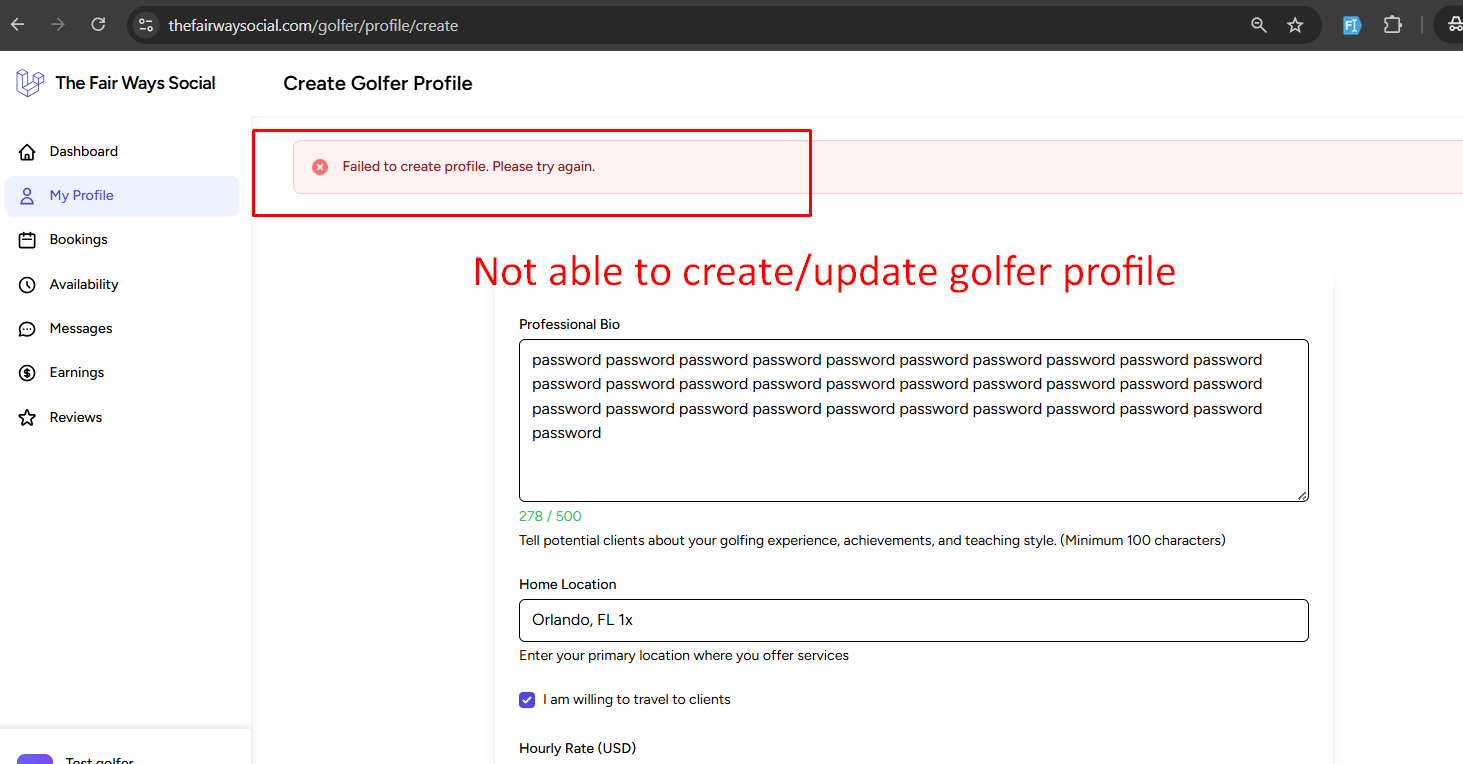Uncheck 'I am willing to travel to clients'
Viewport: 1463px width, 764px height.
(527, 700)
